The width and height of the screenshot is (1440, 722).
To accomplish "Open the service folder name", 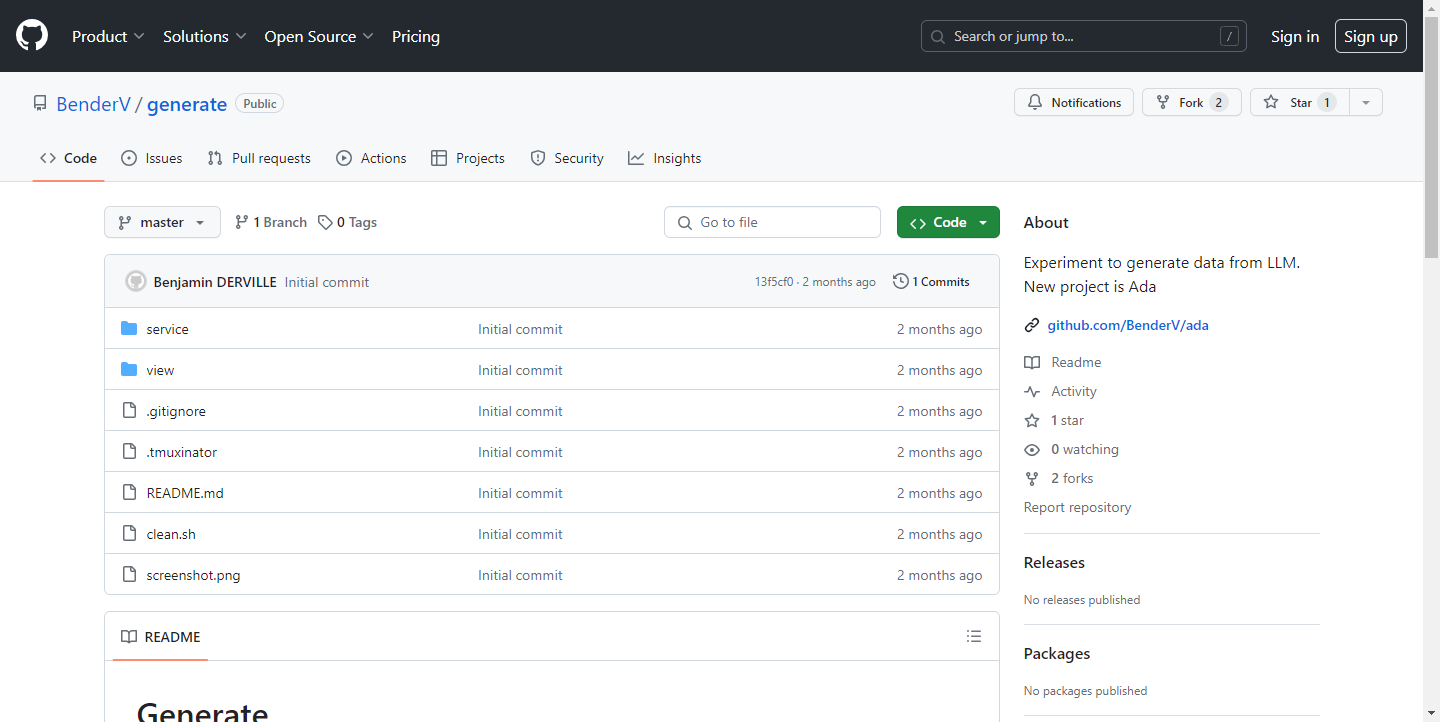I will pos(167,329).
